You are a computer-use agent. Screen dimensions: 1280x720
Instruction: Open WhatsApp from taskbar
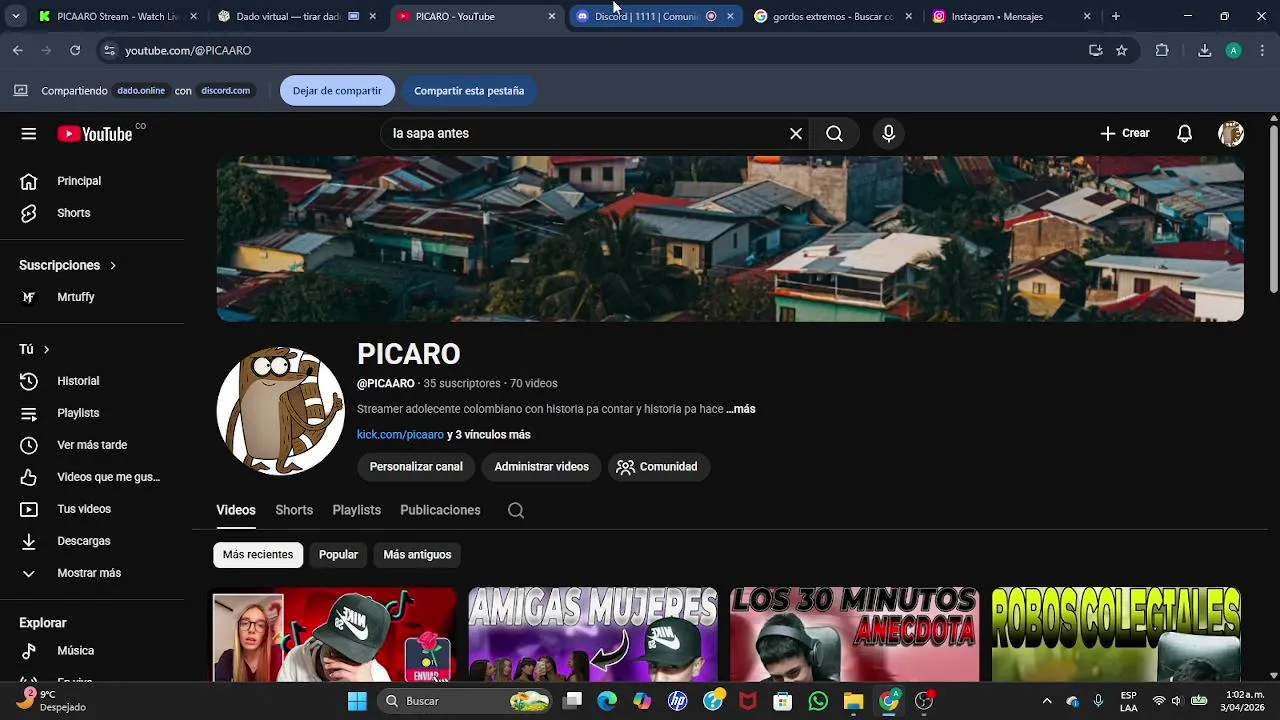pyautogui.click(x=818, y=701)
